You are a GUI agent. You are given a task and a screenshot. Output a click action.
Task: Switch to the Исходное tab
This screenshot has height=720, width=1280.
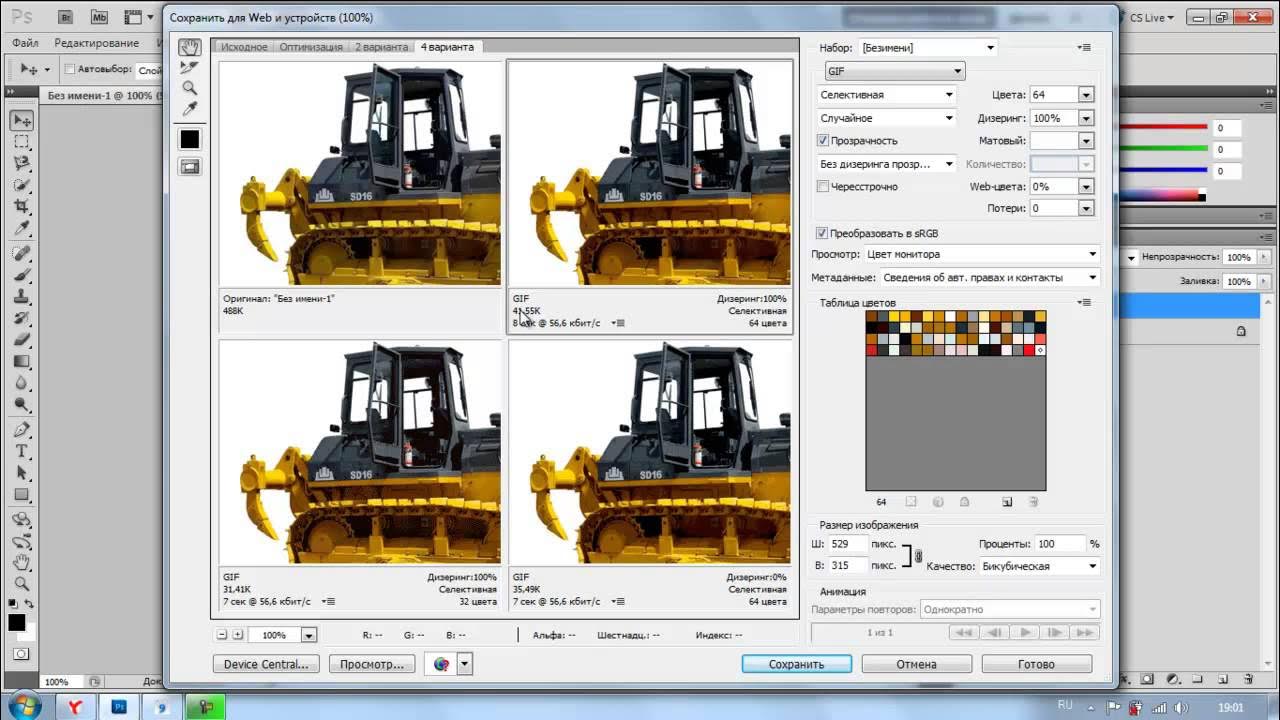point(244,47)
